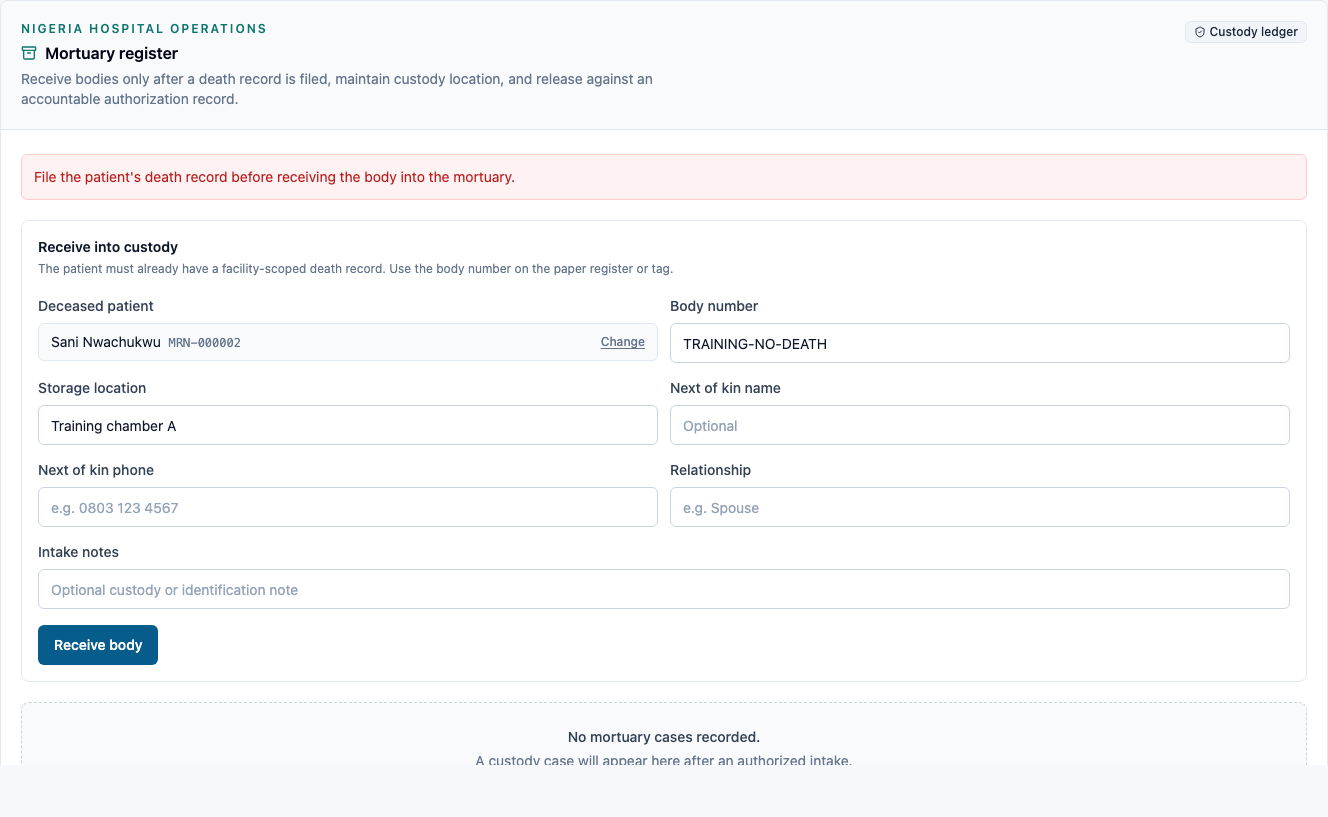1328x817 pixels.
Task: Click the archive box icon beside Mortuary register
Action: click(x=29, y=53)
